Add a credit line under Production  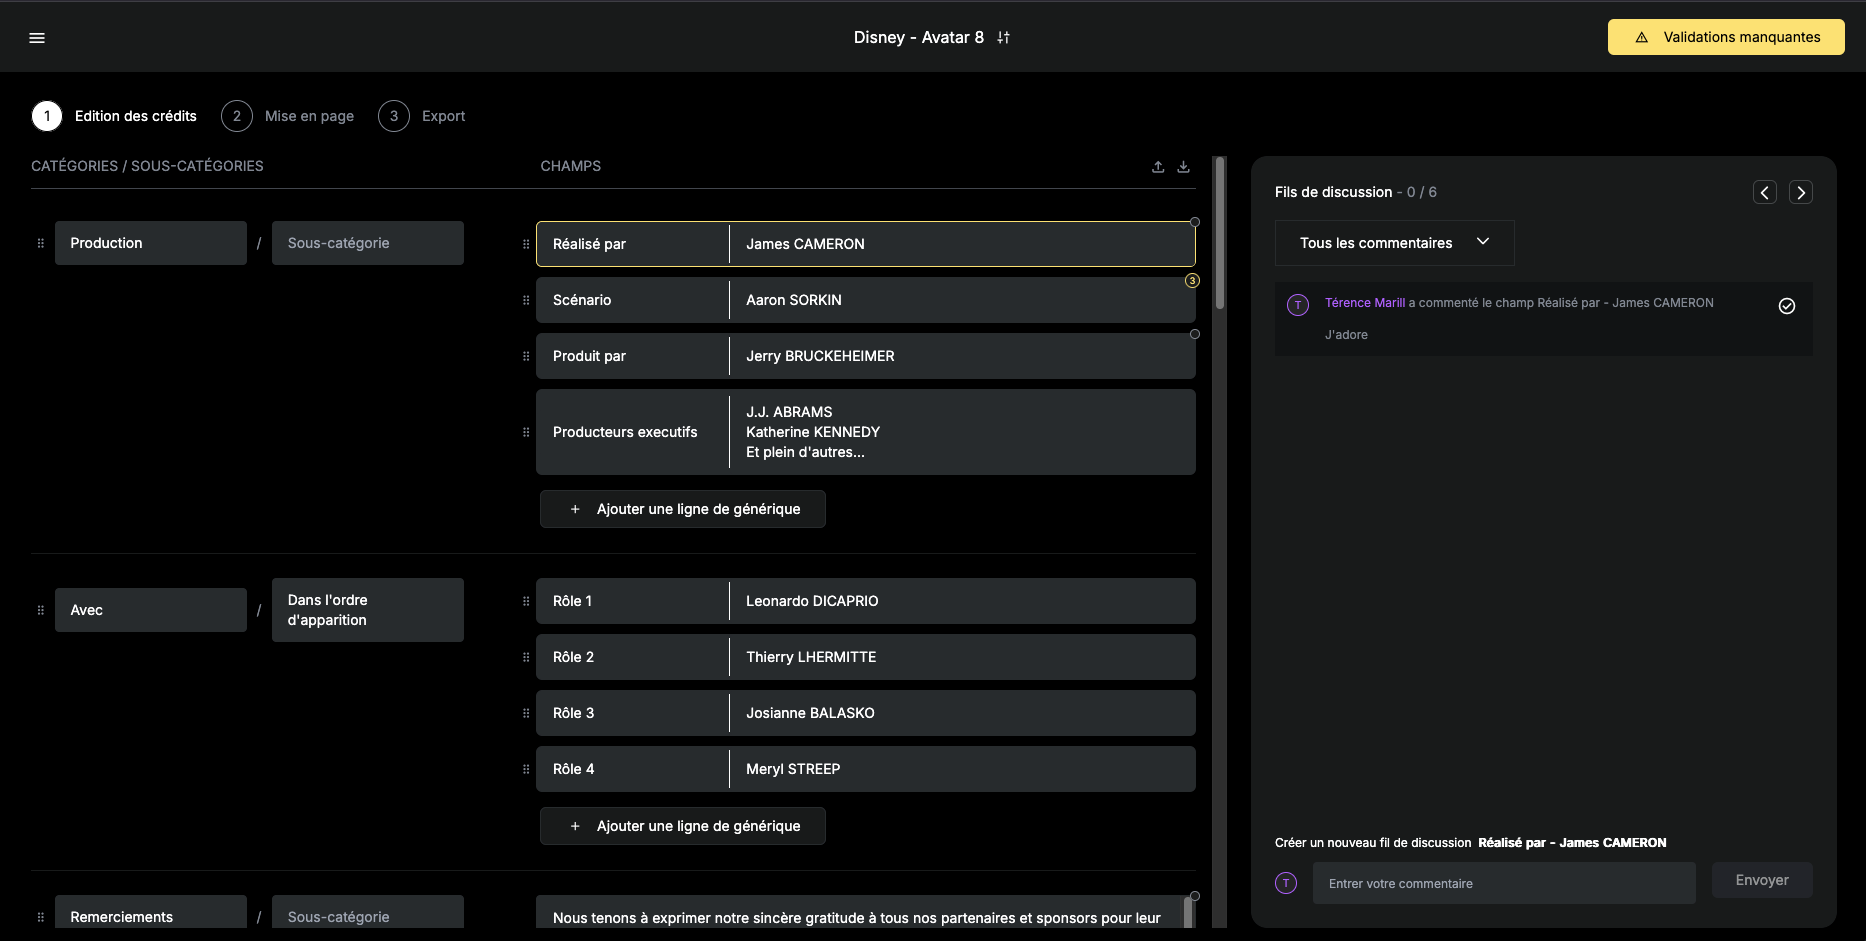[683, 509]
